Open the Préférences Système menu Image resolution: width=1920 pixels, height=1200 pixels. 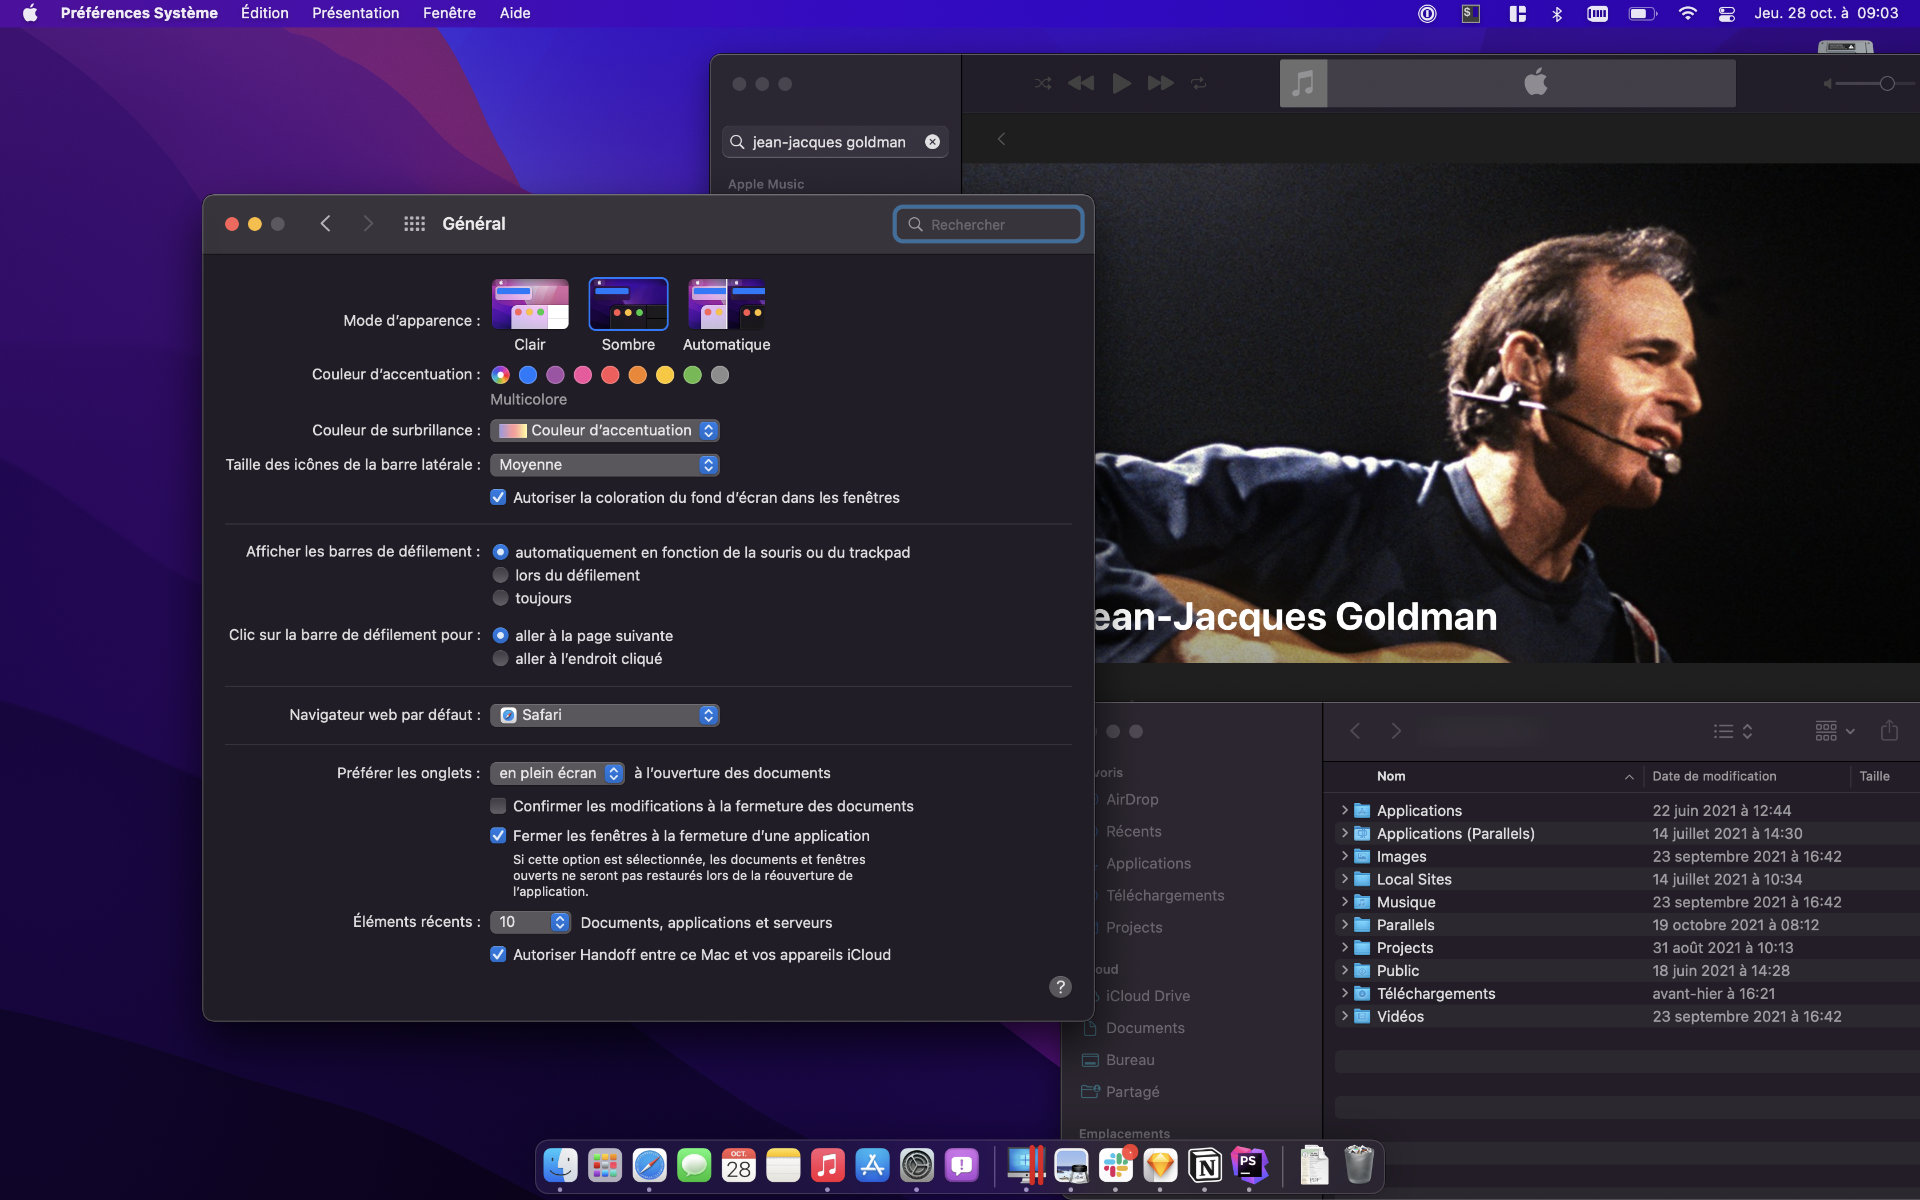pyautogui.click(x=139, y=13)
